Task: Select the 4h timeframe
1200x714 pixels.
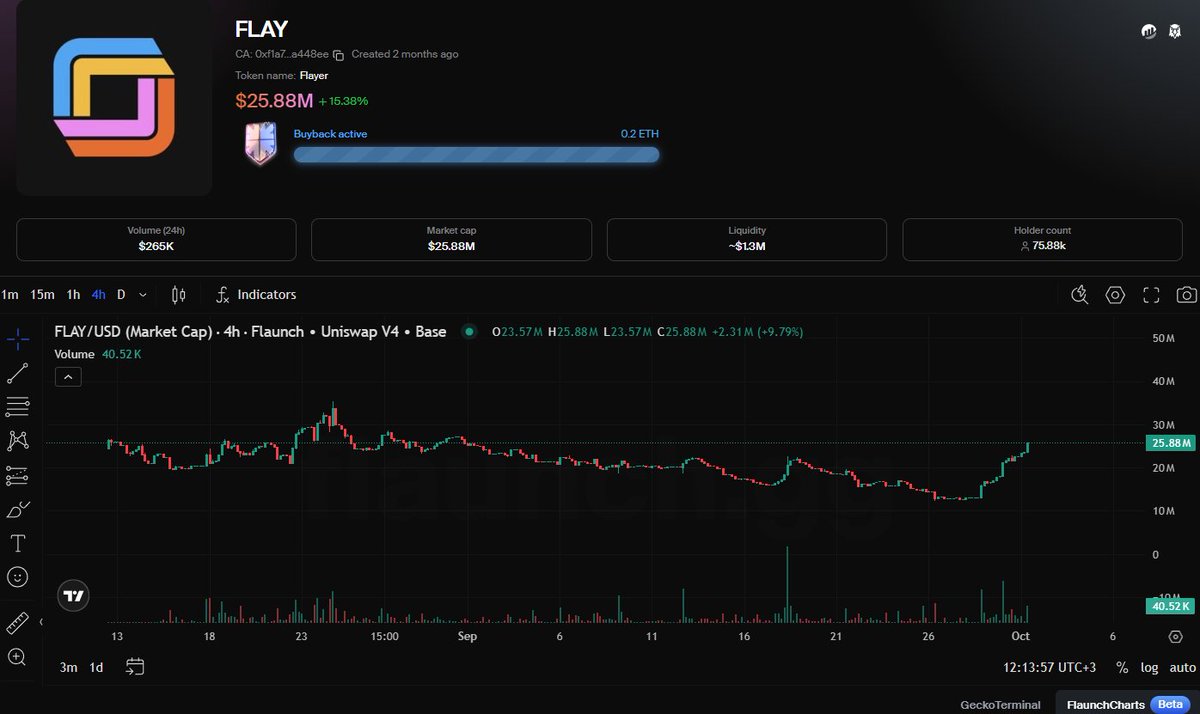Action: pos(98,295)
